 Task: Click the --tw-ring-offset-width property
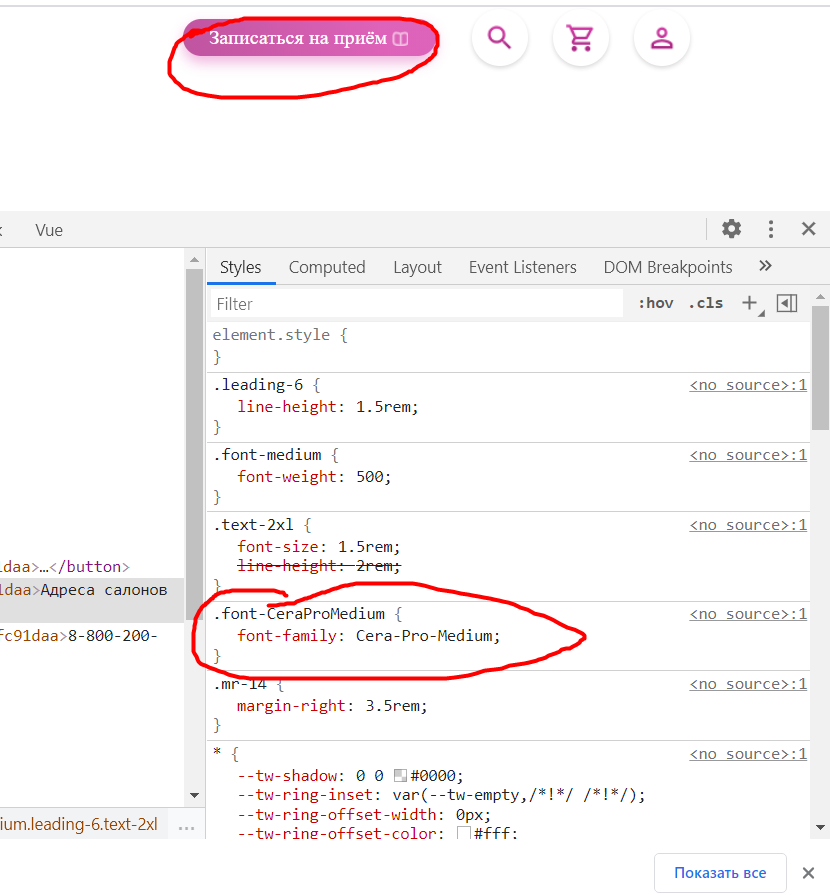336,815
